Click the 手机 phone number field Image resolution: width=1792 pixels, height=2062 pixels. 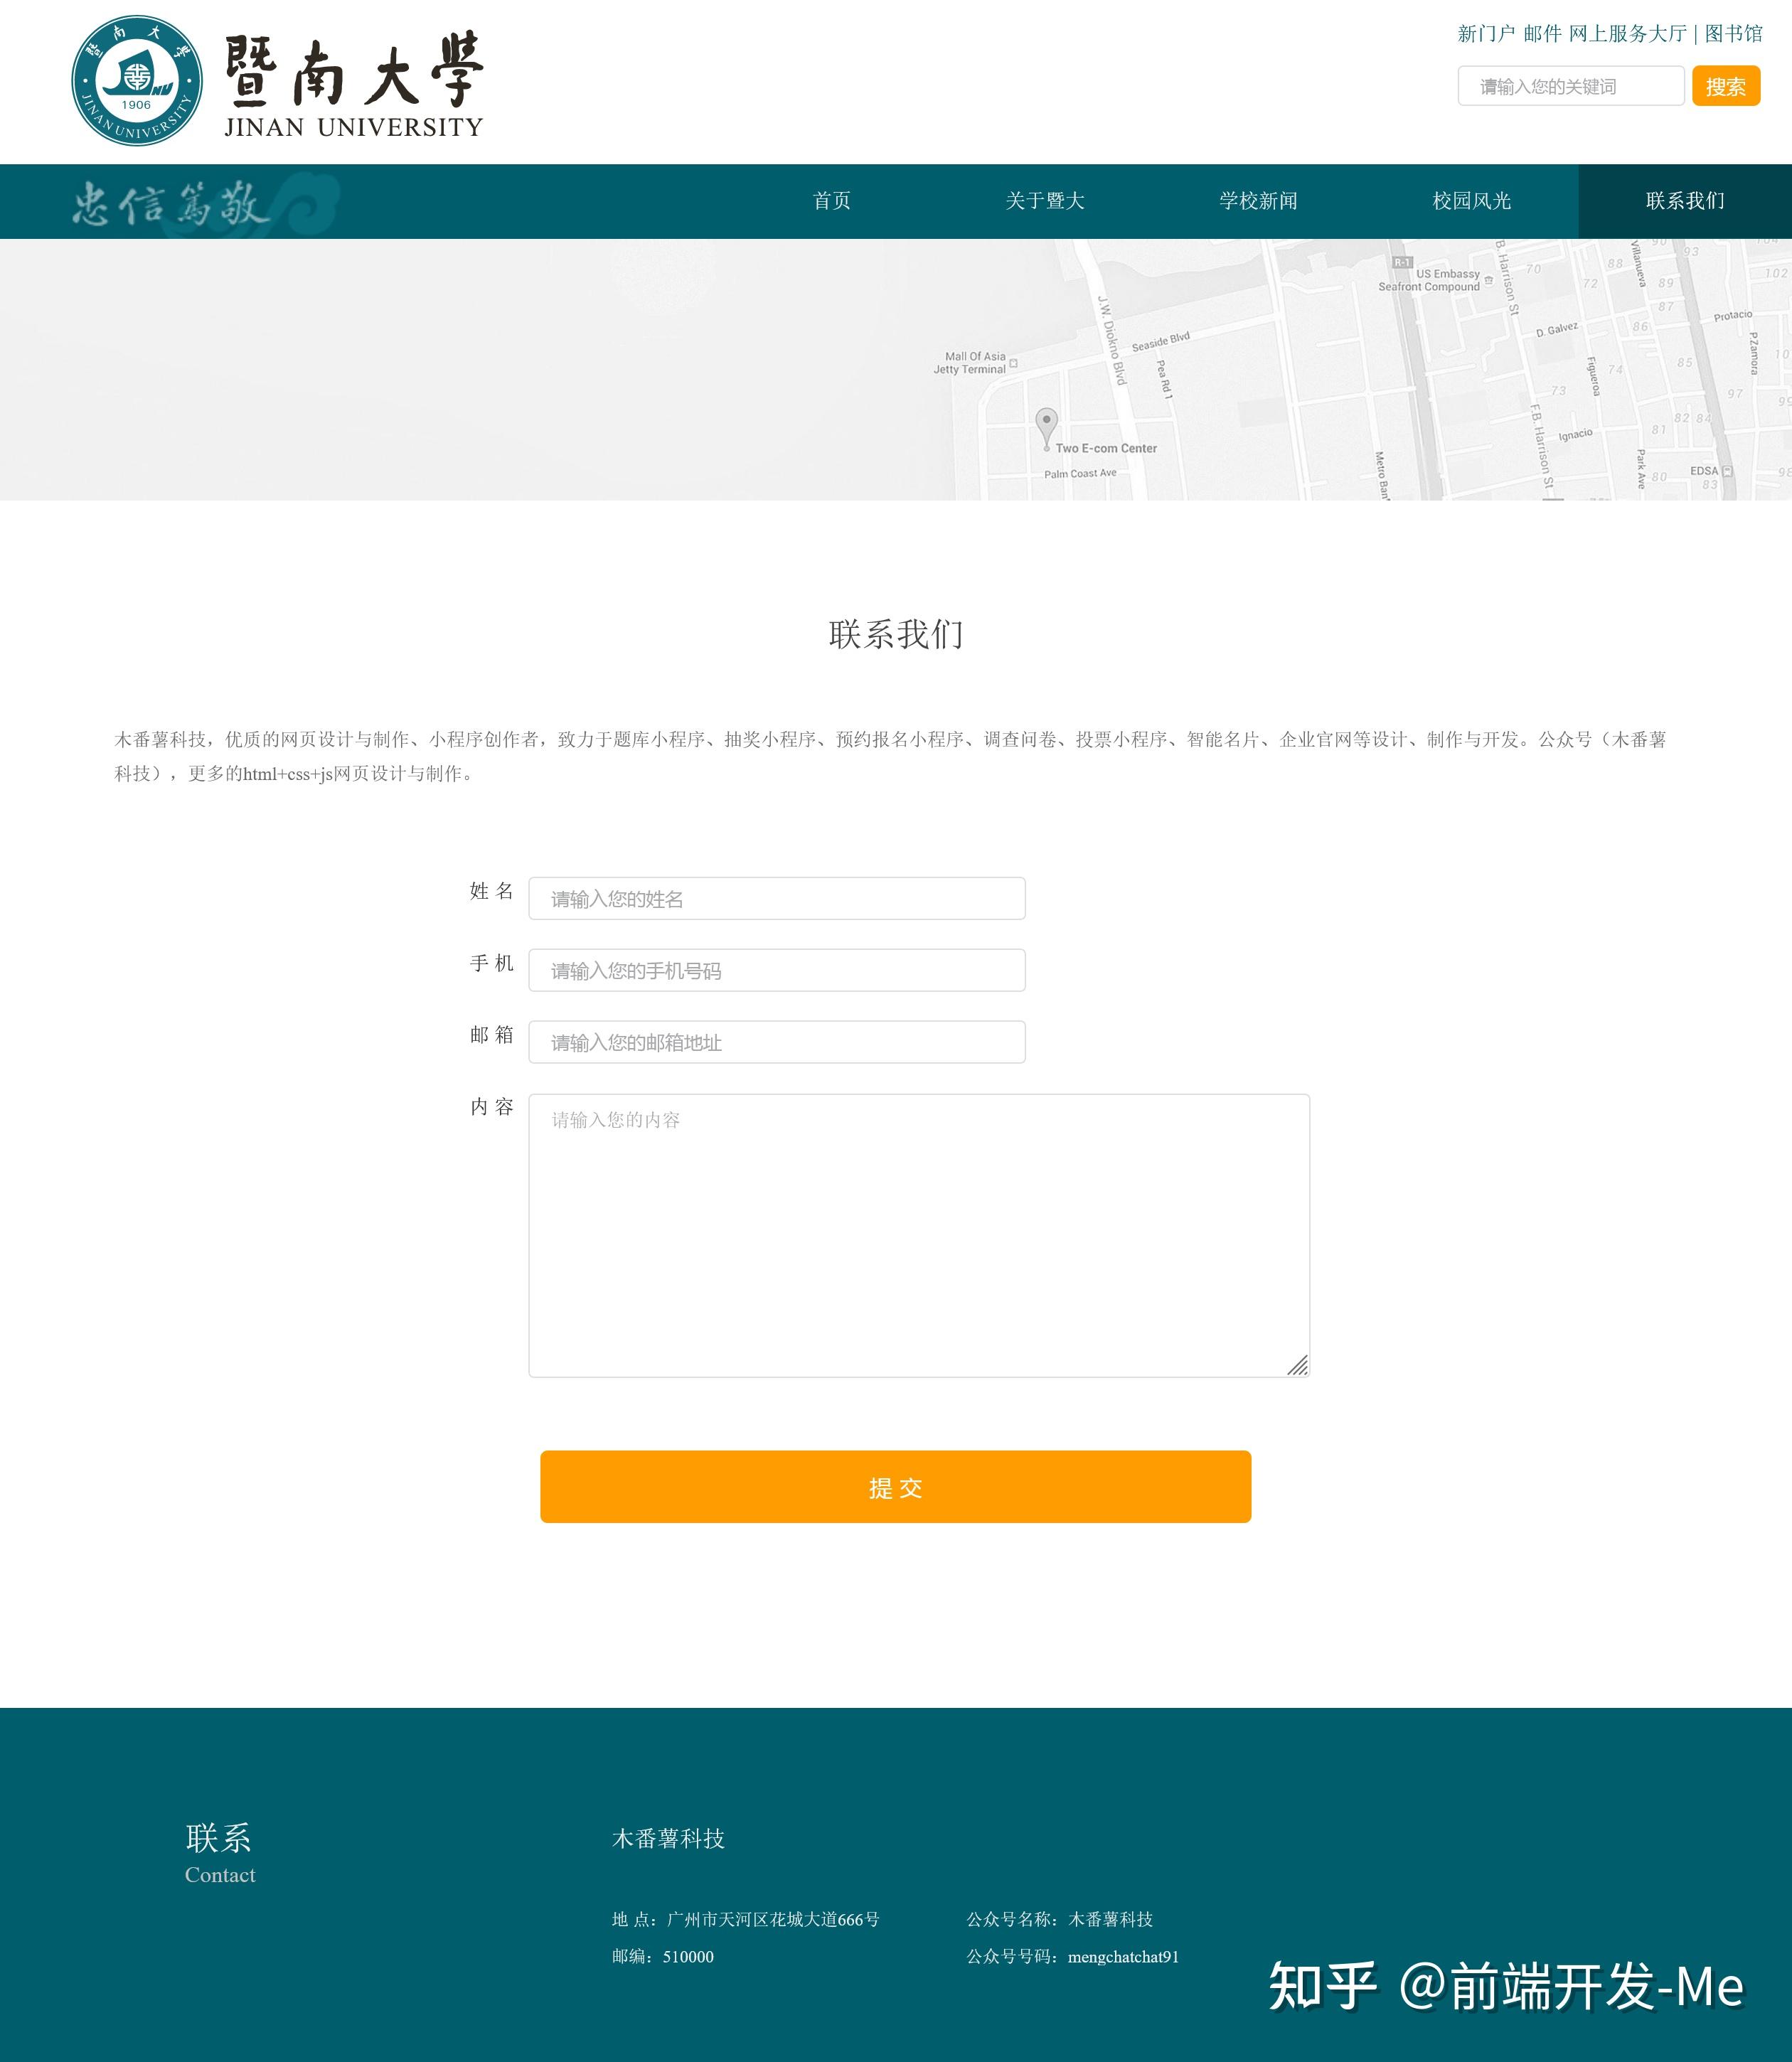click(x=776, y=970)
